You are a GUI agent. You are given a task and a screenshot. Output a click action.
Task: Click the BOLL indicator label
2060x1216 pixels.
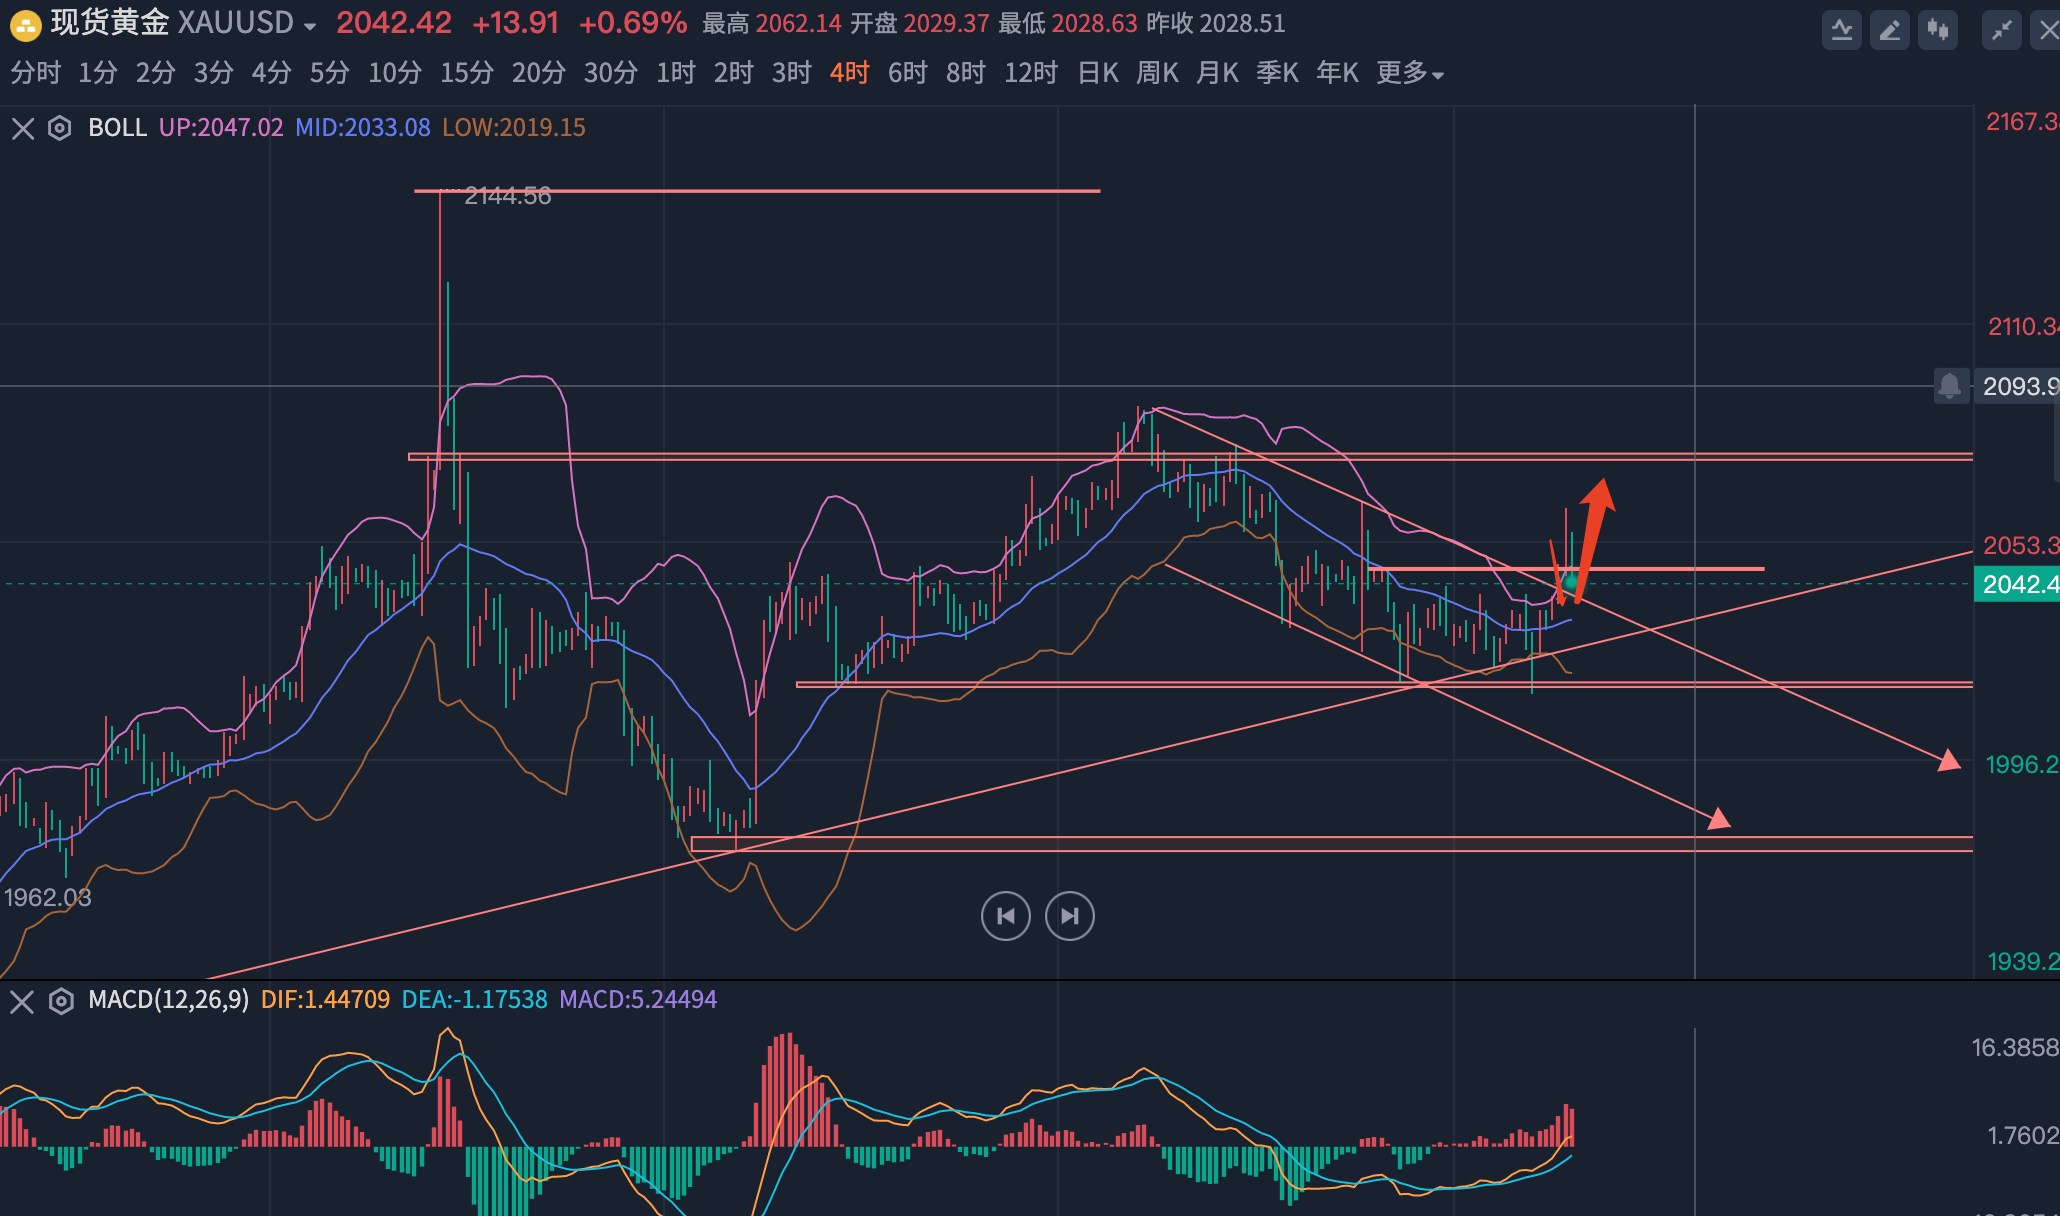point(117,128)
